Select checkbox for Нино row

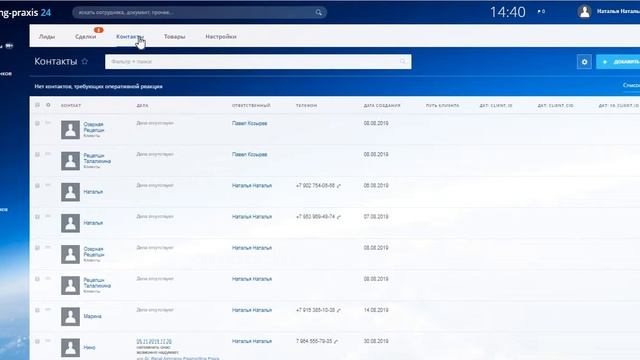point(38,341)
